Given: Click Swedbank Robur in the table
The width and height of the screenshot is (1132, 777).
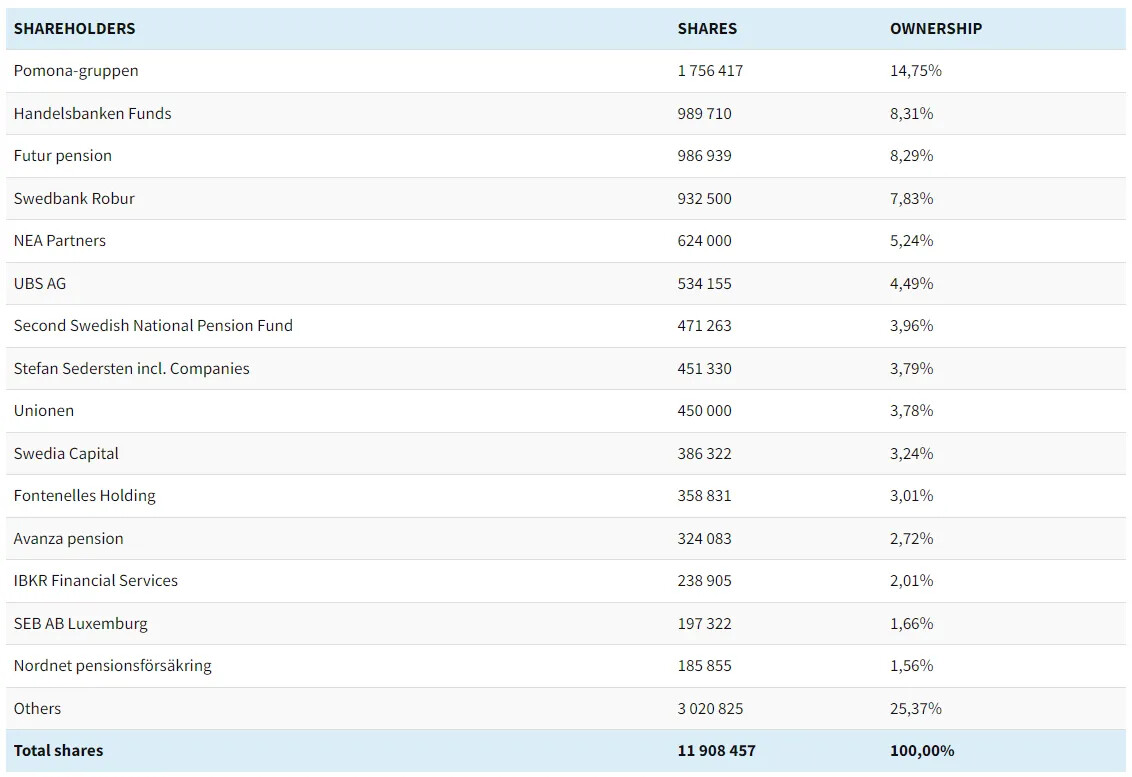Looking at the screenshot, I should pos(74,199).
